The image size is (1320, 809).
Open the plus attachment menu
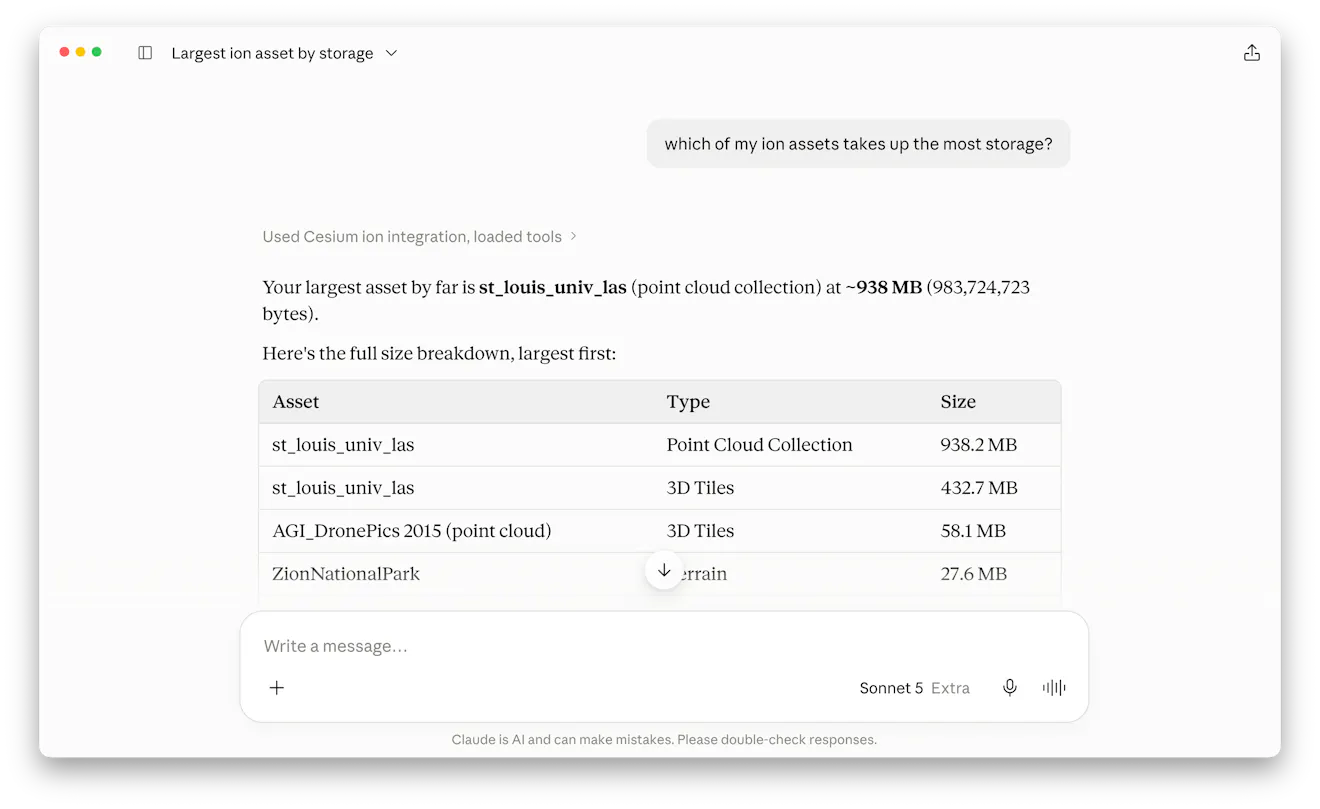click(x=277, y=688)
